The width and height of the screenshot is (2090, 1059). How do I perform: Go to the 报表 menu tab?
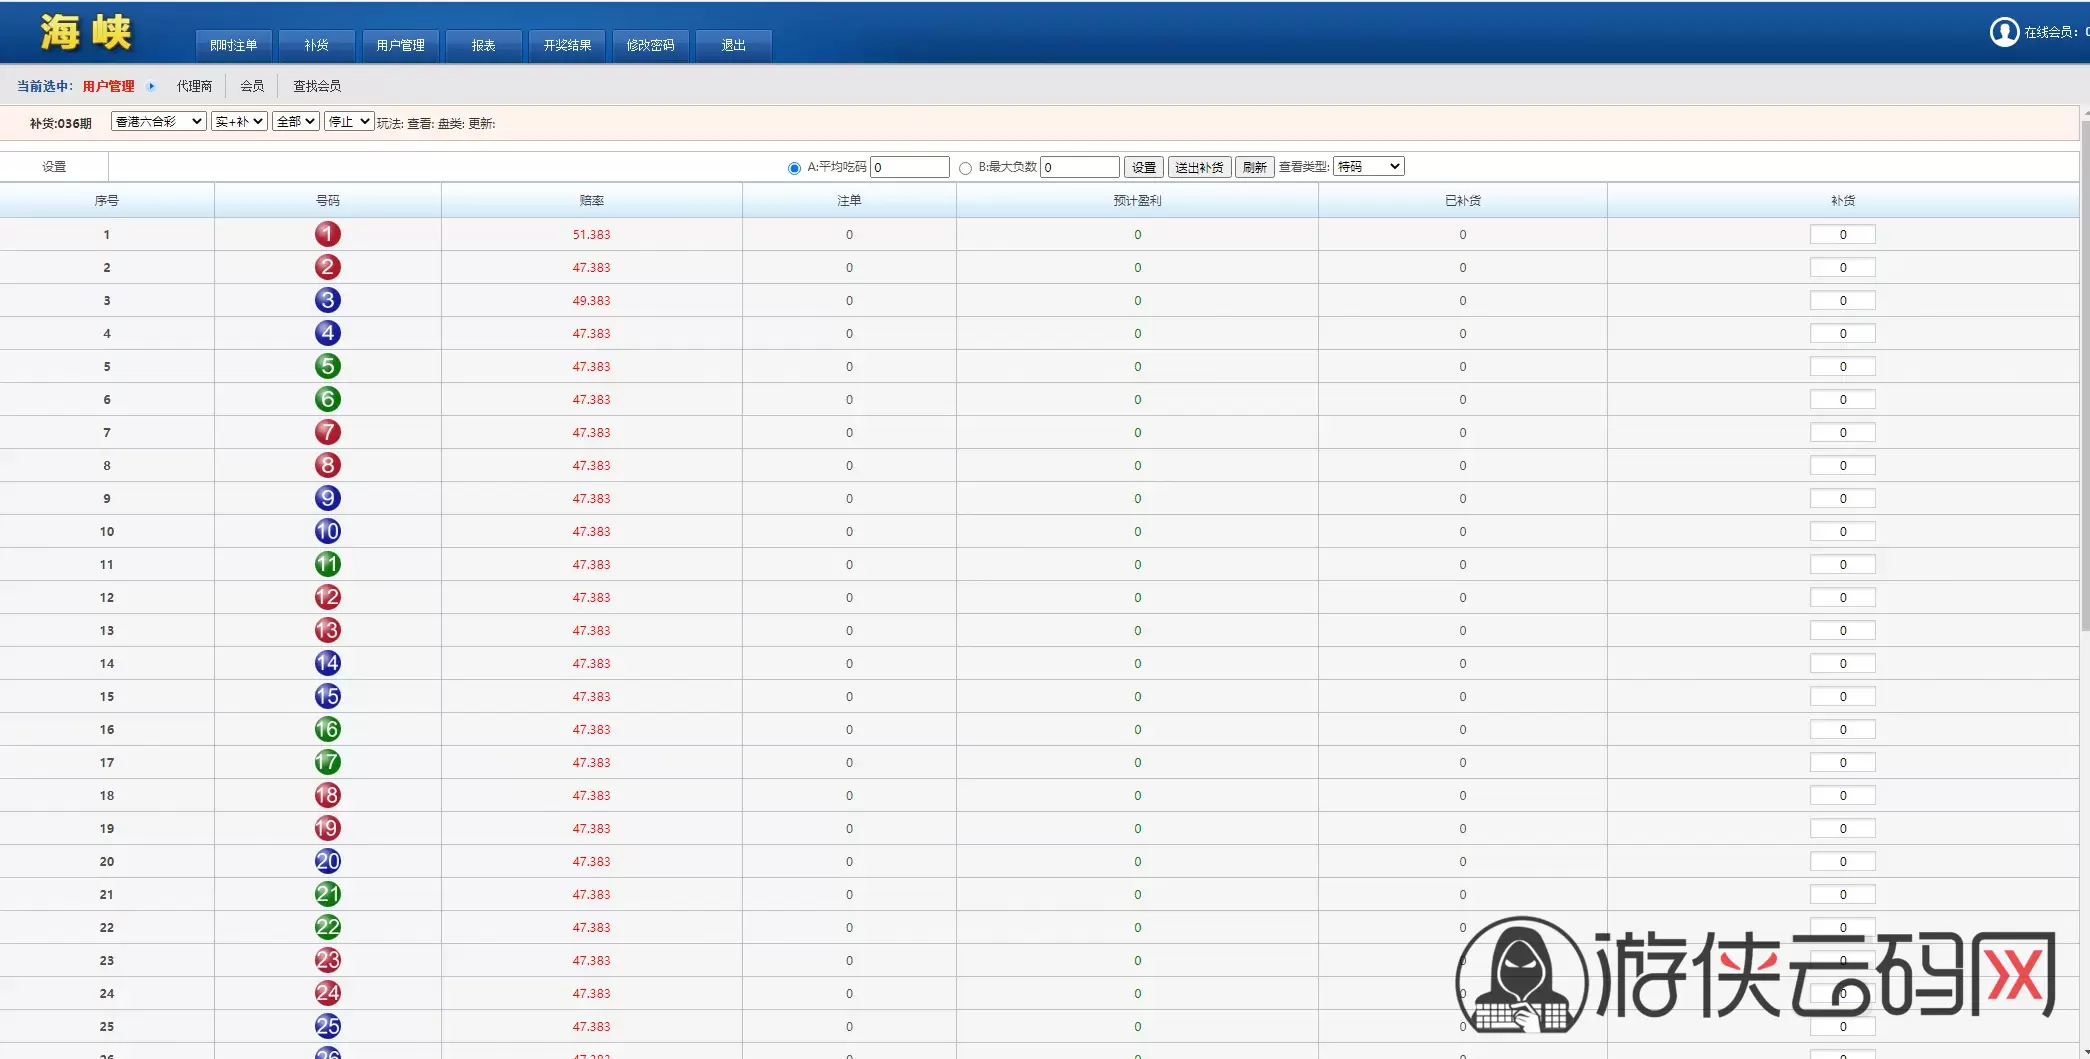(x=484, y=45)
